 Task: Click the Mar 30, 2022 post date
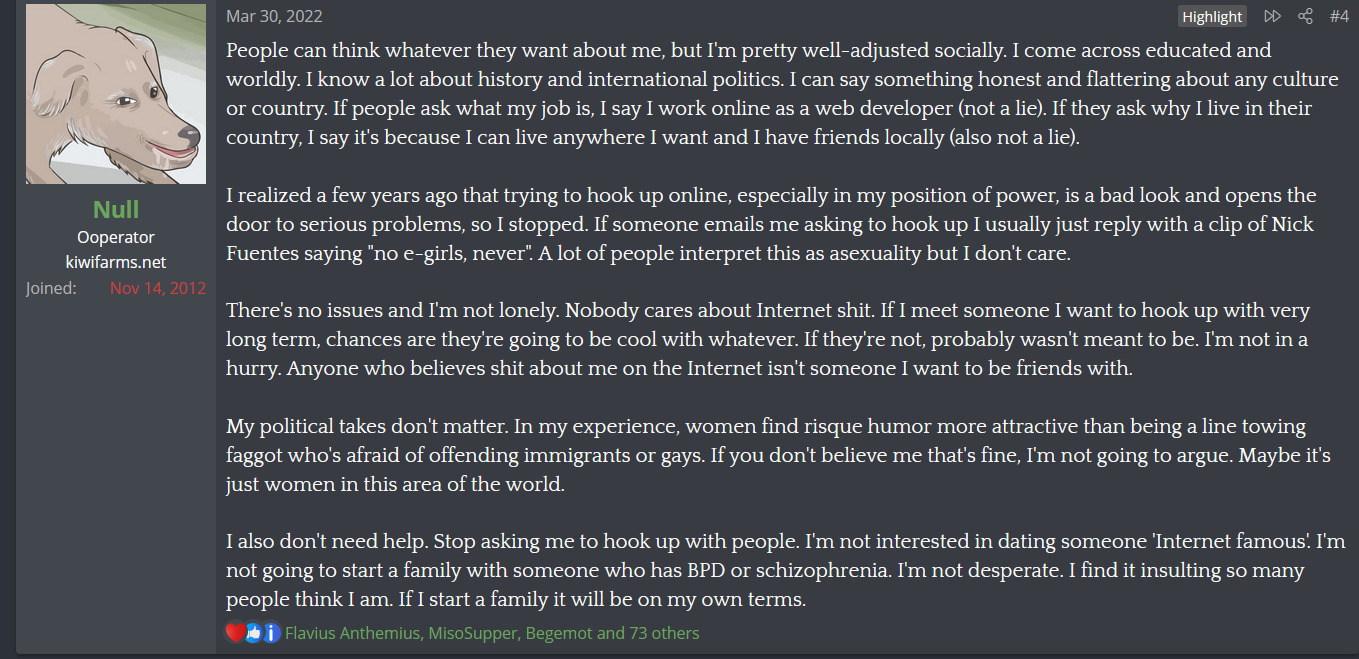(274, 16)
